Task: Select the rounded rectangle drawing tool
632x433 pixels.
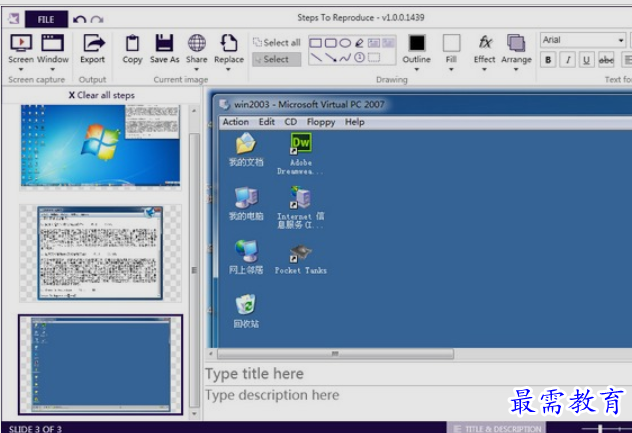Action: pyautogui.click(x=331, y=43)
